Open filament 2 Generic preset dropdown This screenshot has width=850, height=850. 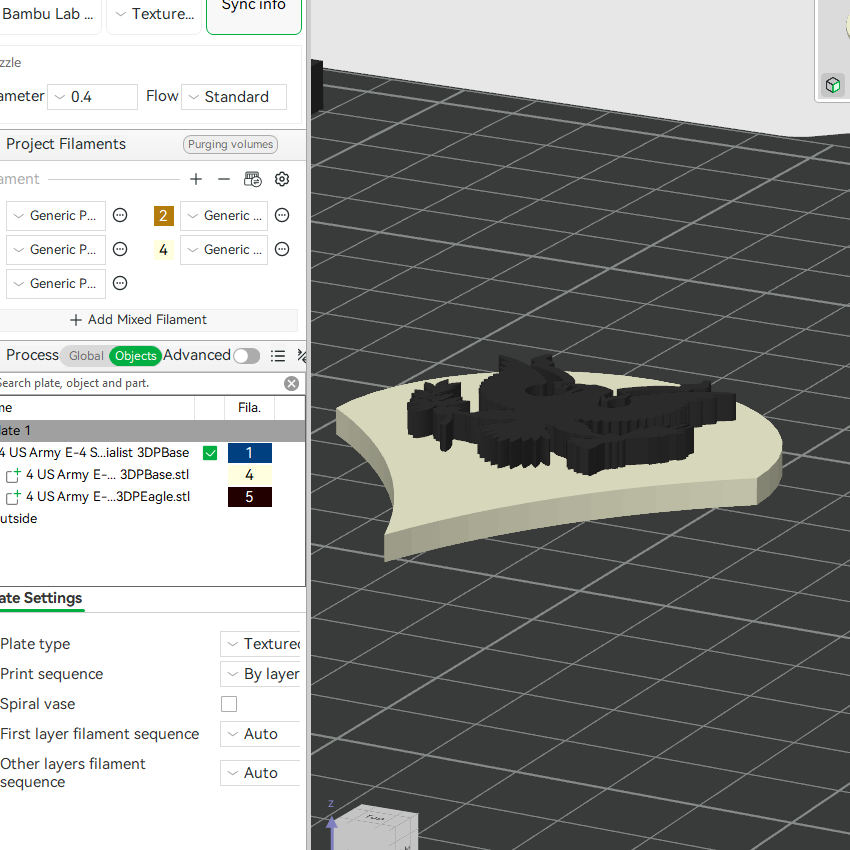(224, 216)
